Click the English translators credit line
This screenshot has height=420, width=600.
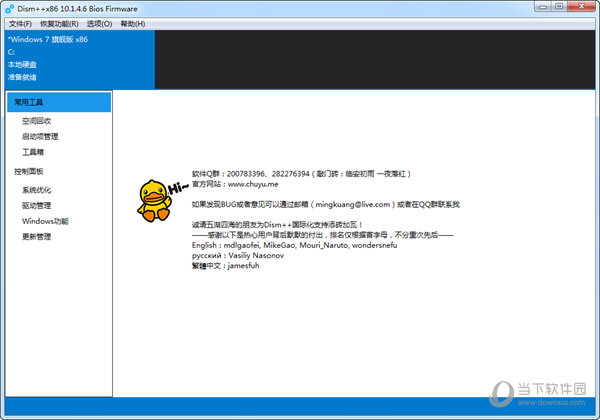pyautogui.click(x=295, y=245)
